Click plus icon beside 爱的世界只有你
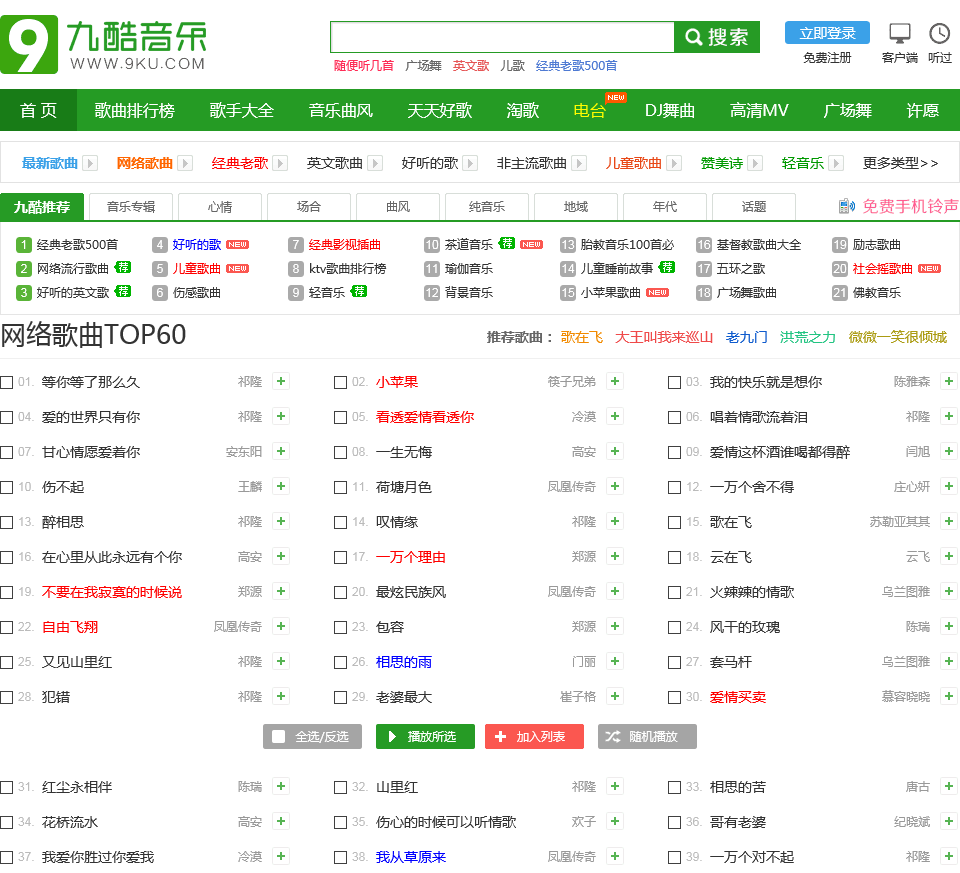960x873 pixels. [x=281, y=416]
